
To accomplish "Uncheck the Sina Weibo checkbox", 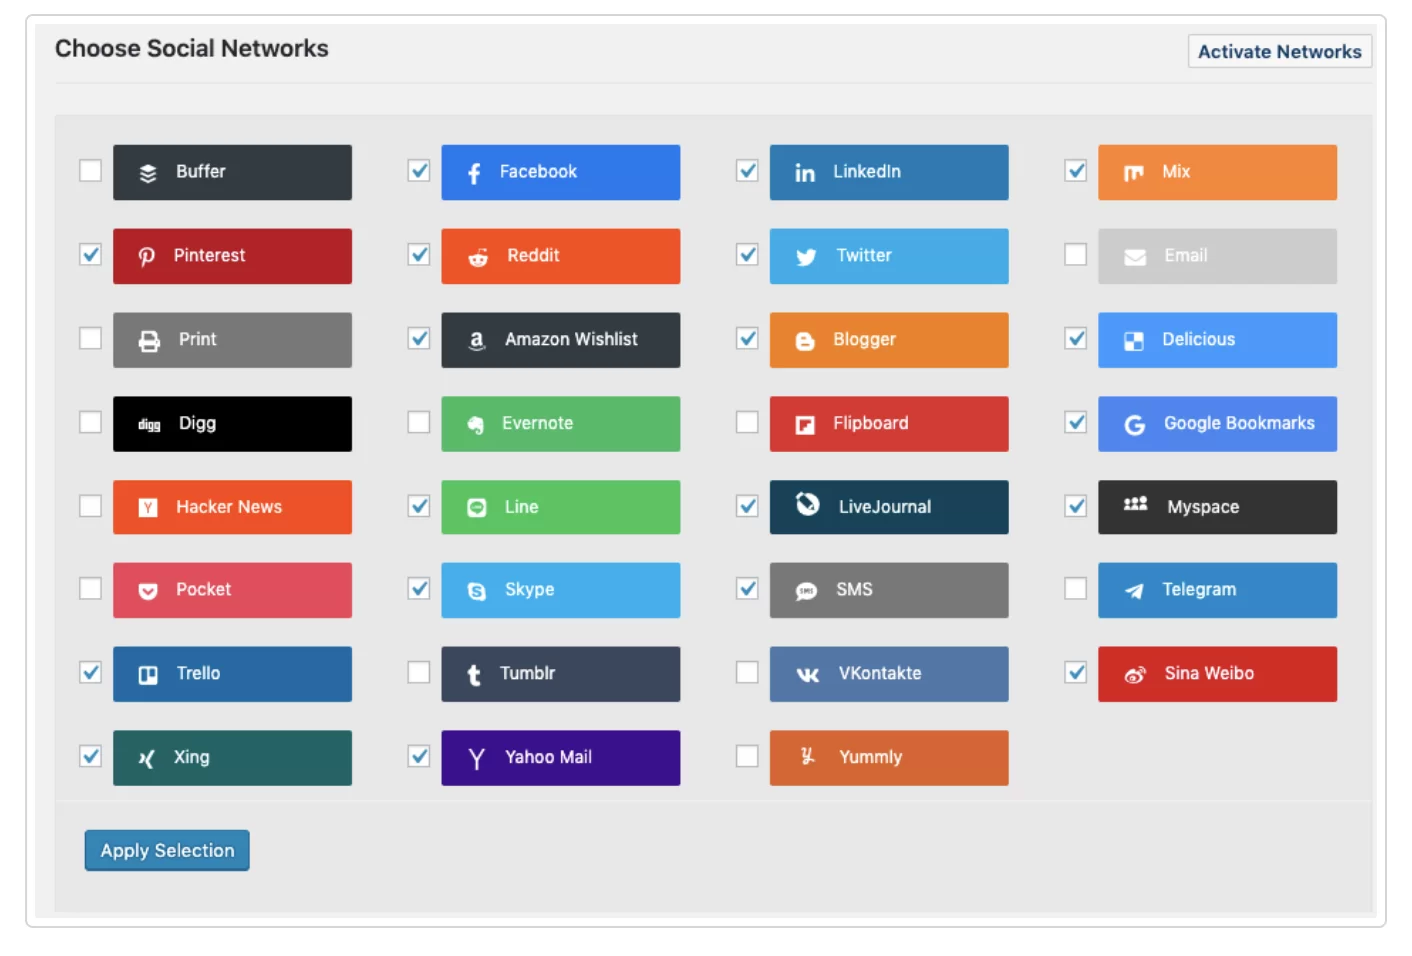I will click(1076, 673).
